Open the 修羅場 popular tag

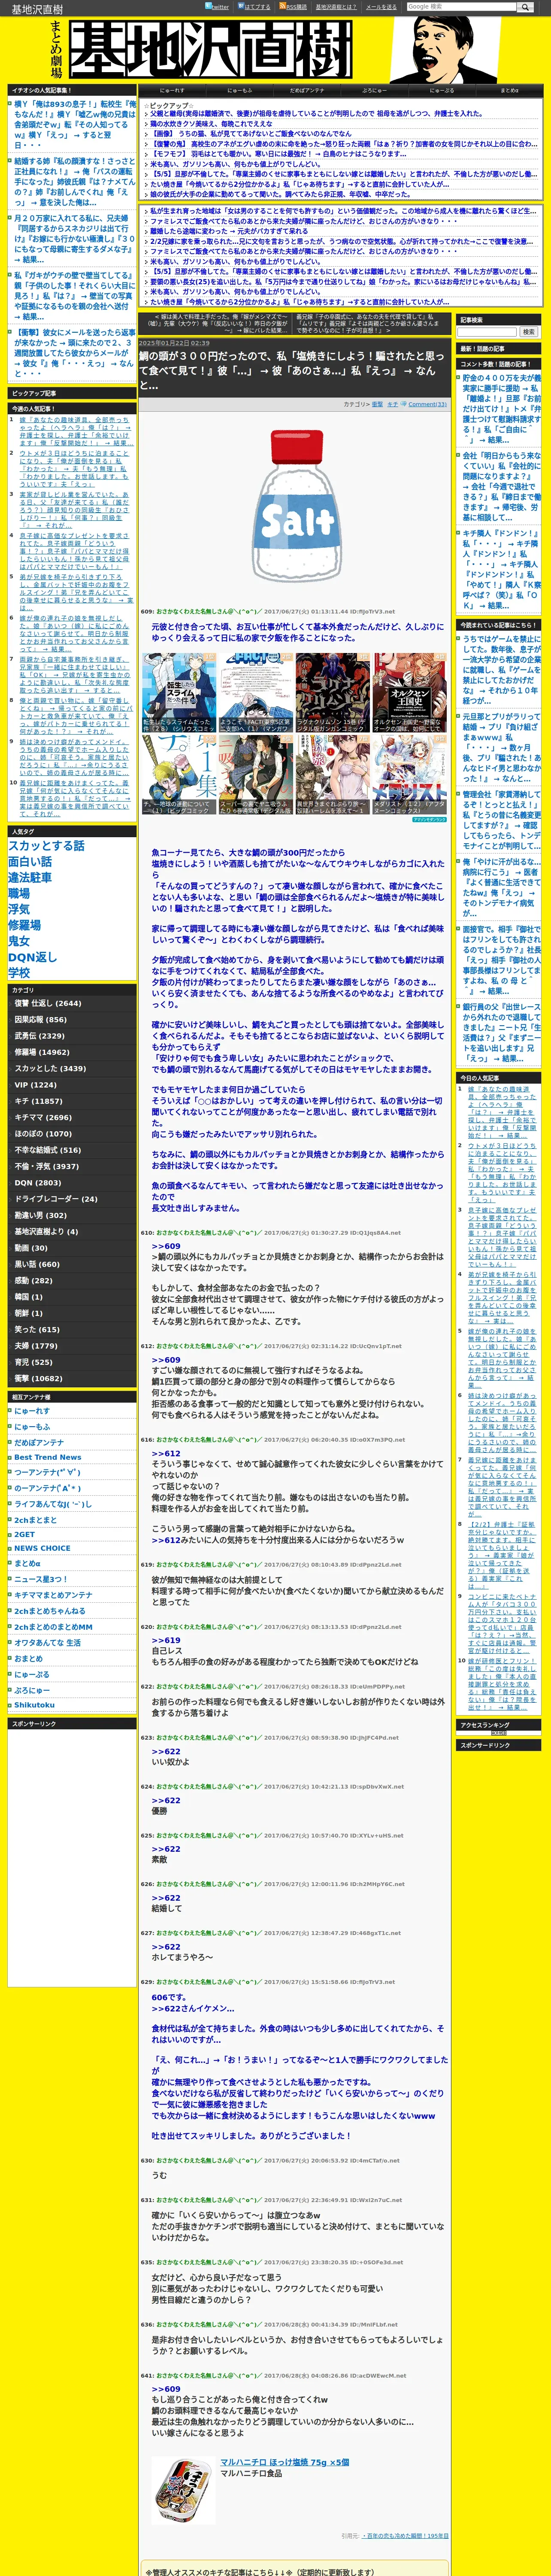24,925
